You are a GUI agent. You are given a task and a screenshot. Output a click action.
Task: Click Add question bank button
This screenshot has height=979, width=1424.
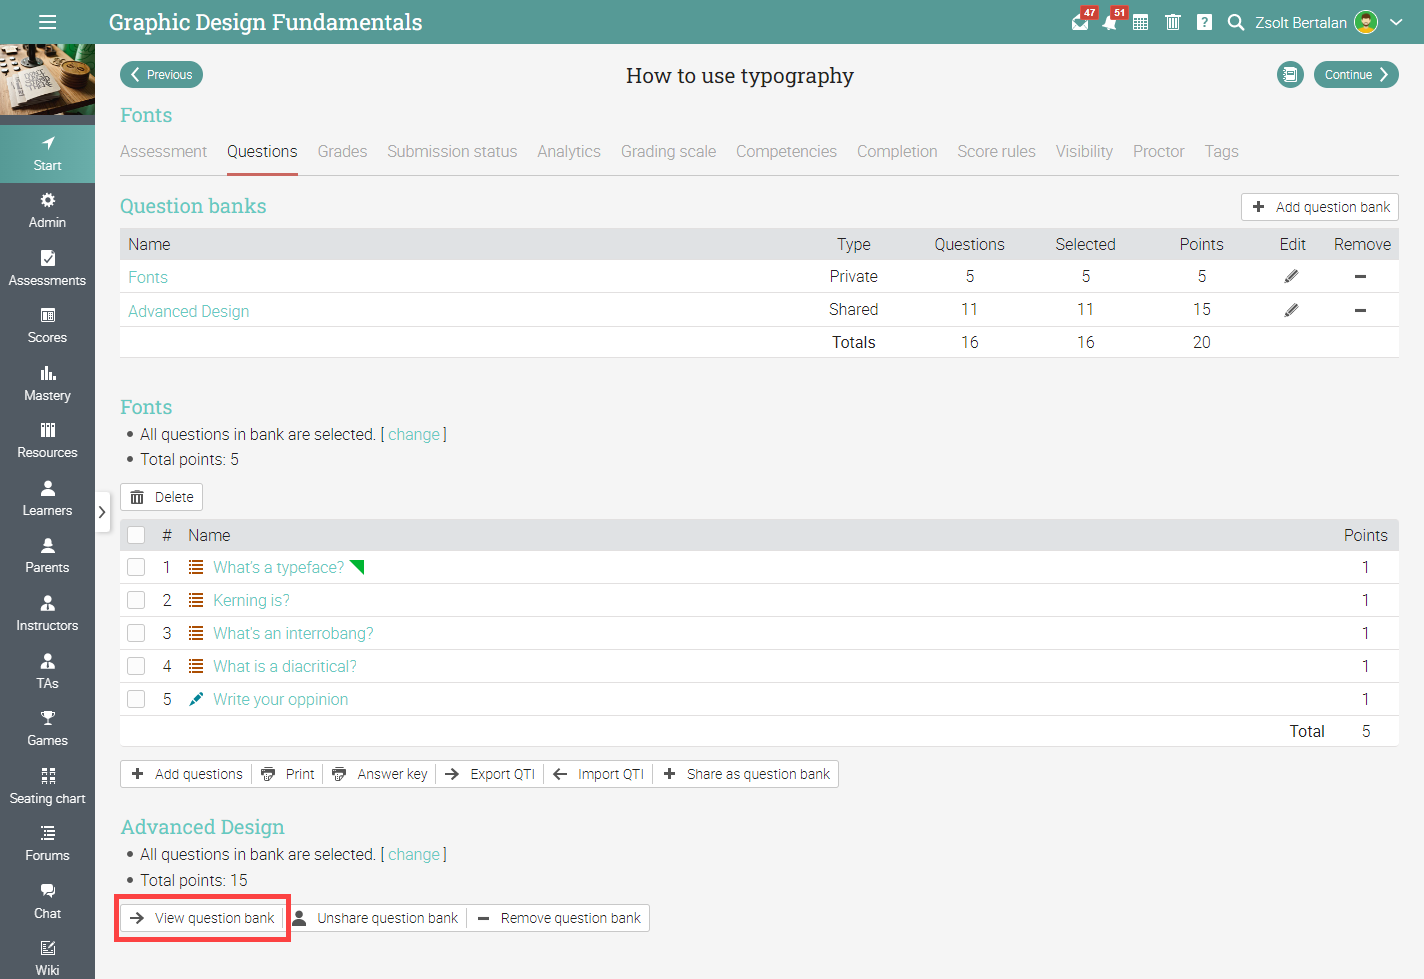(1320, 207)
